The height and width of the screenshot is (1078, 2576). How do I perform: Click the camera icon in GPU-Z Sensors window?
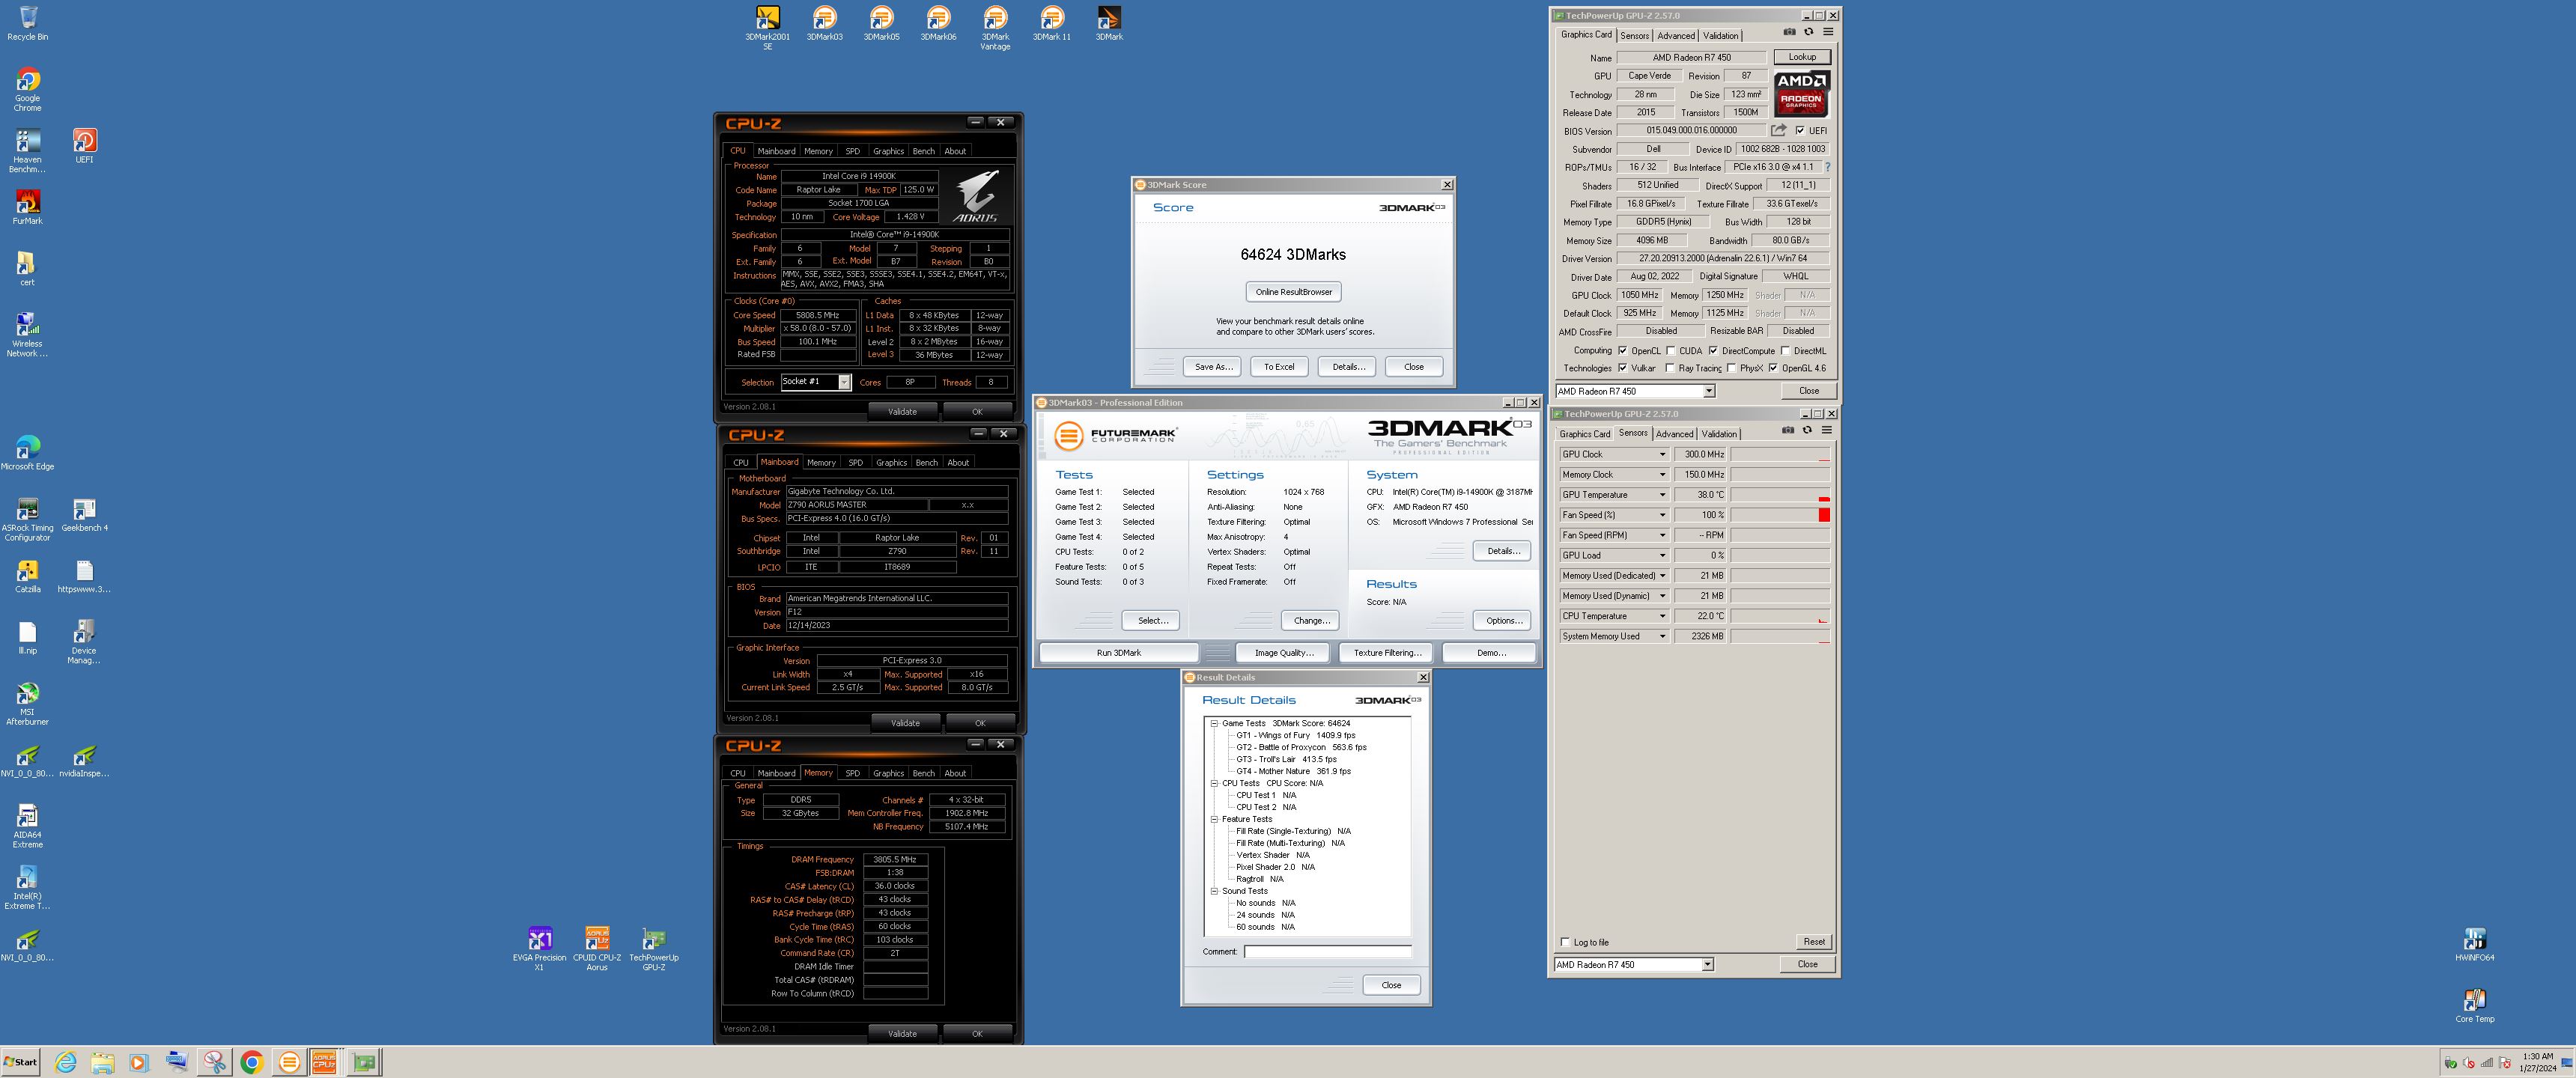pos(1788,430)
